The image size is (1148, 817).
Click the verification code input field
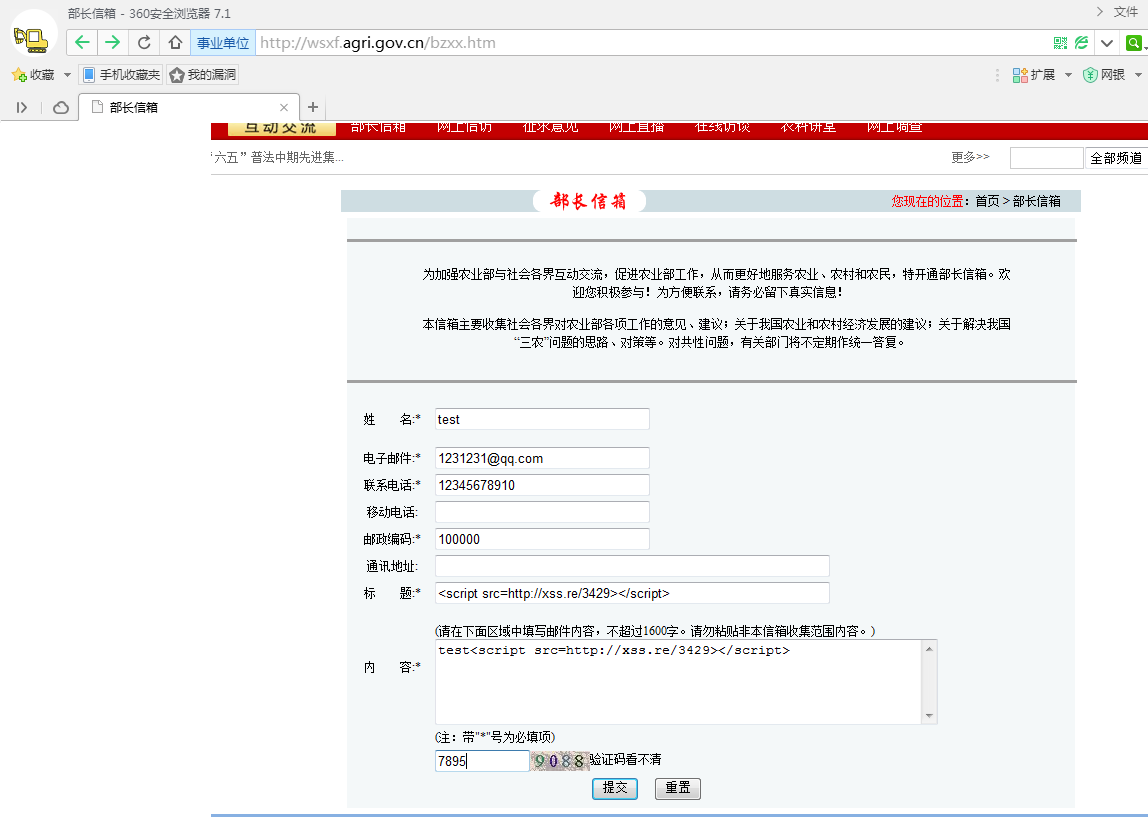click(x=482, y=761)
